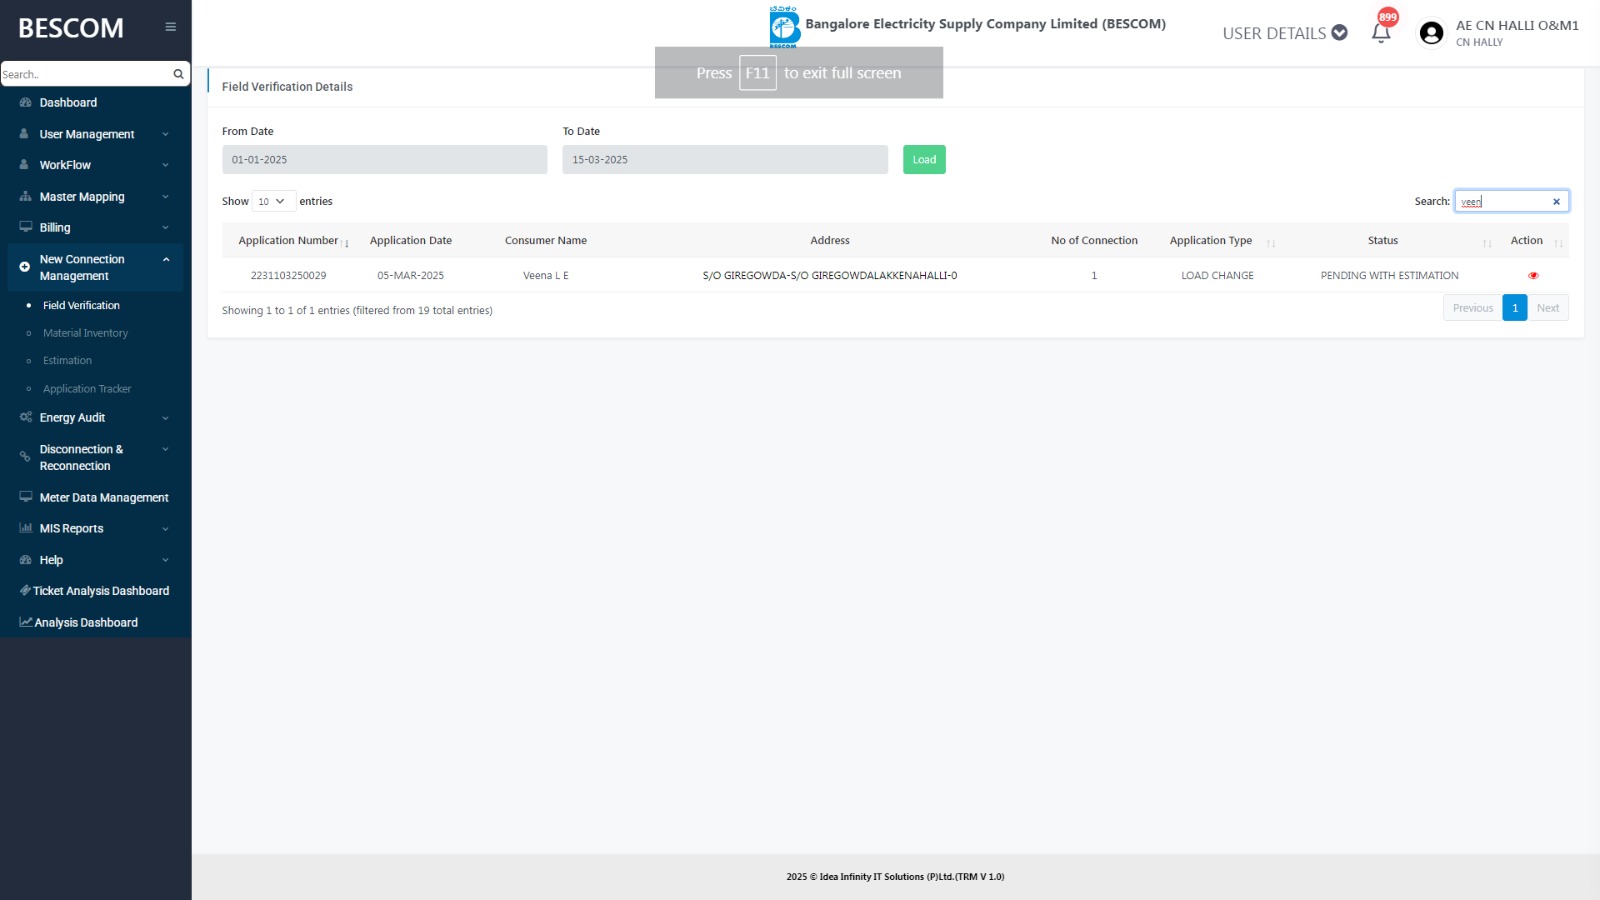Open Field Verification submenu item
1600x900 pixels.
(81, 305)
